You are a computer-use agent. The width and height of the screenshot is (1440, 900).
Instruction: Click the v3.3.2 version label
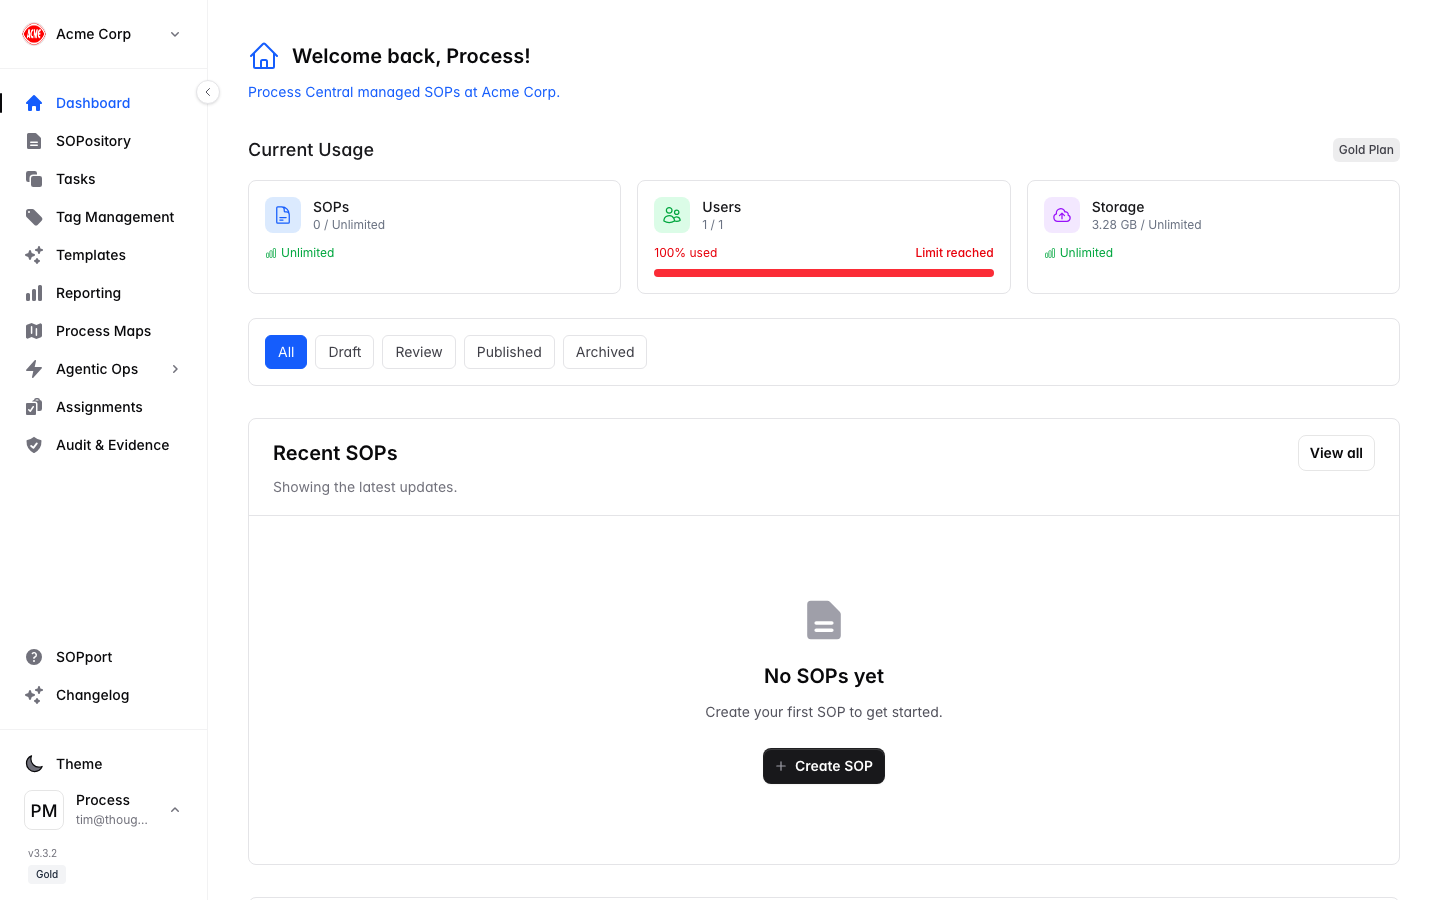pos(42,853)
